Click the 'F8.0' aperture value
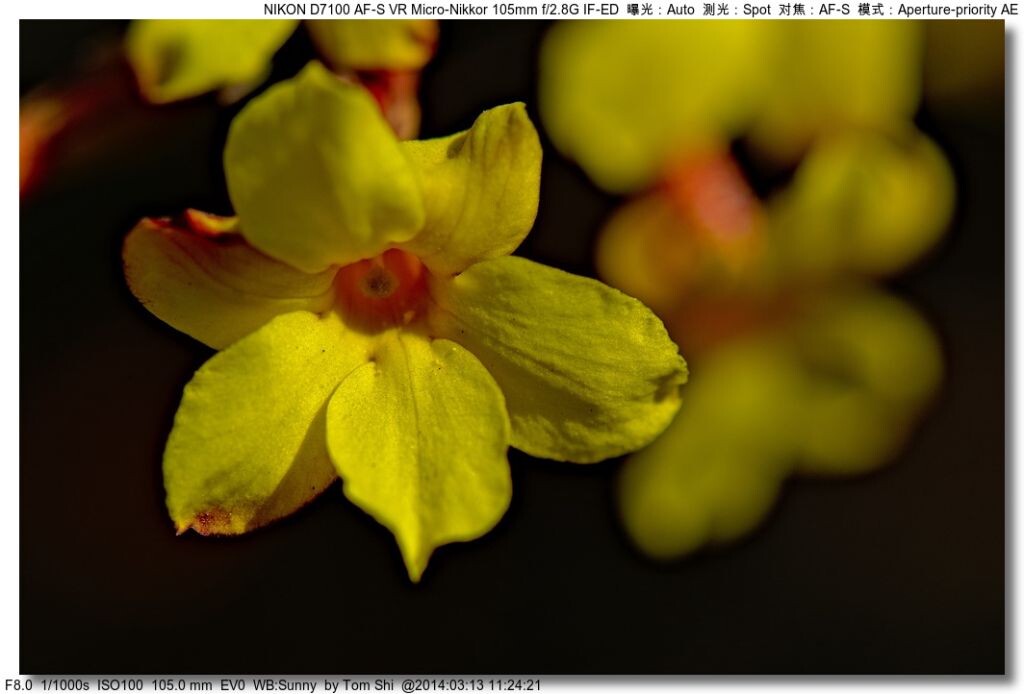The height and width of the screenshot is (694, 1024). point(18,685)
